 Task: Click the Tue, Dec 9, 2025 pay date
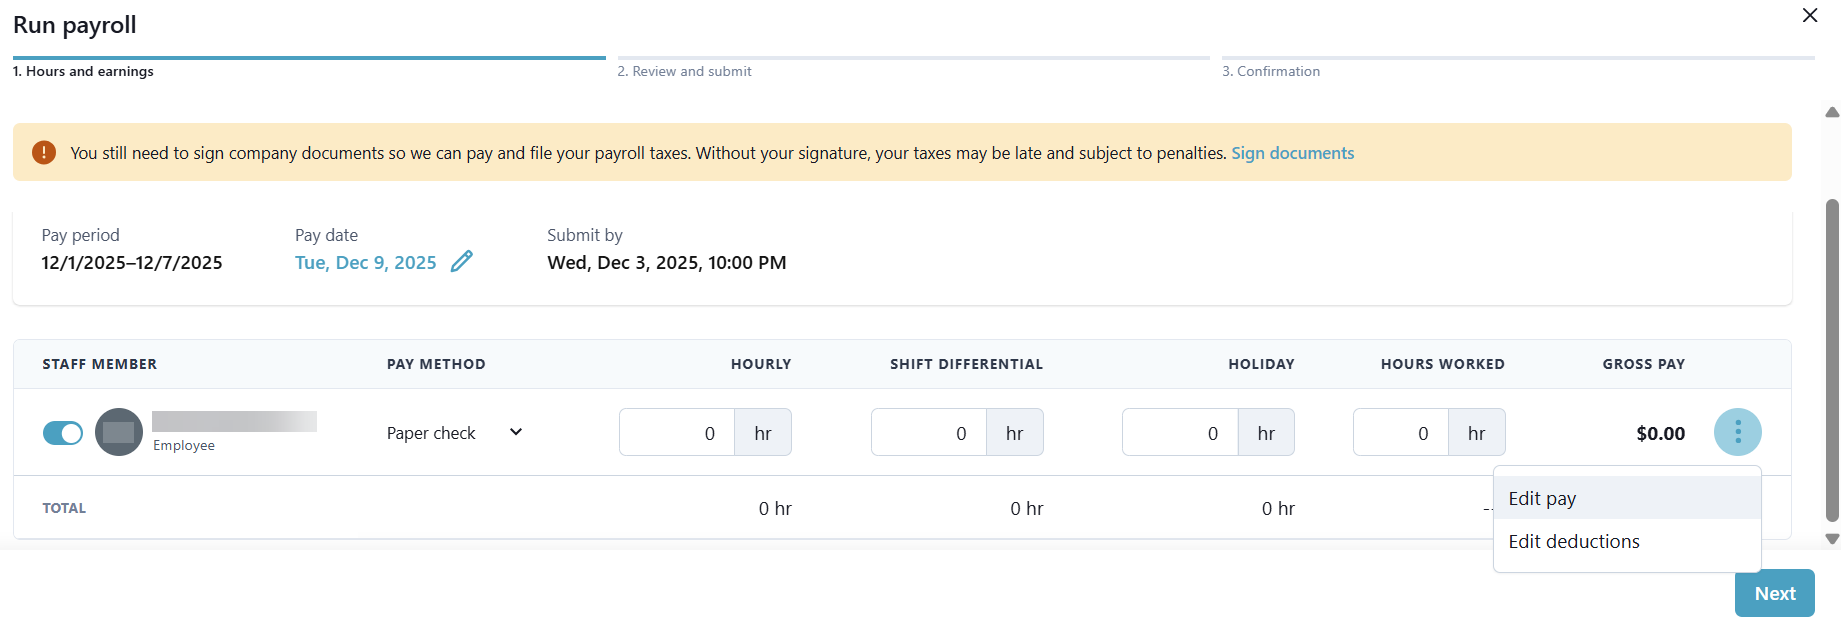366,263
